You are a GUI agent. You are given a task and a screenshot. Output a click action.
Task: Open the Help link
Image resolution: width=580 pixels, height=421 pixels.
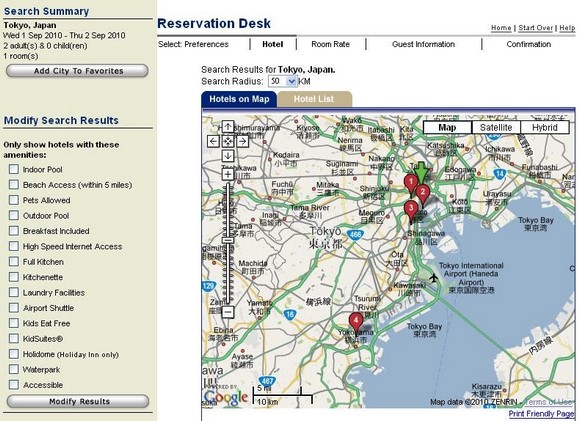coord(567,28)
